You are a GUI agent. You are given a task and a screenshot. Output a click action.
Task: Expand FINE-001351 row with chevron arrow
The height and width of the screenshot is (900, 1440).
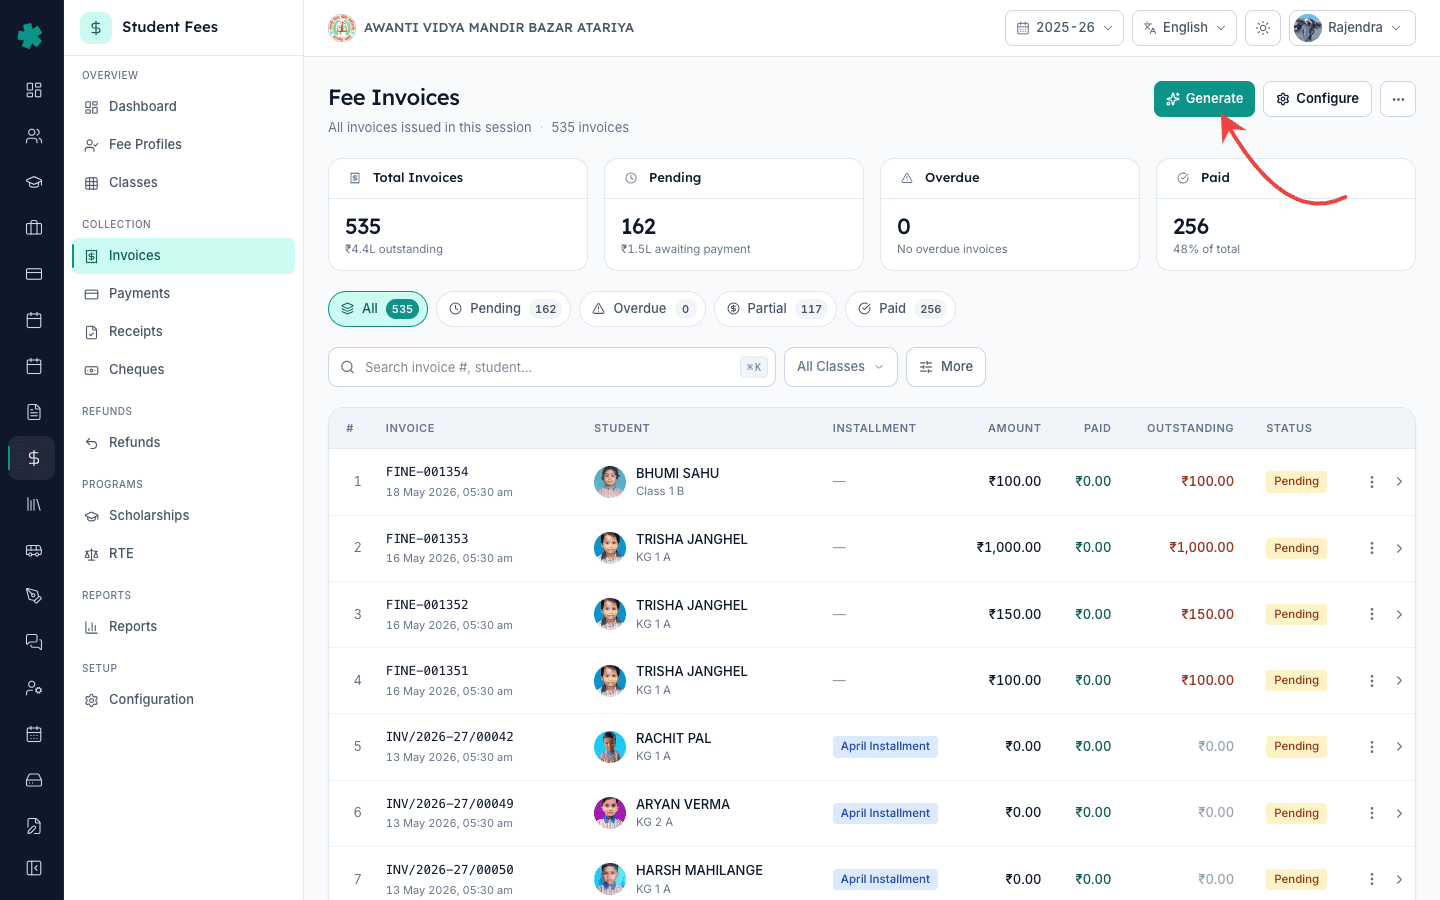[x=1399, y=681]
